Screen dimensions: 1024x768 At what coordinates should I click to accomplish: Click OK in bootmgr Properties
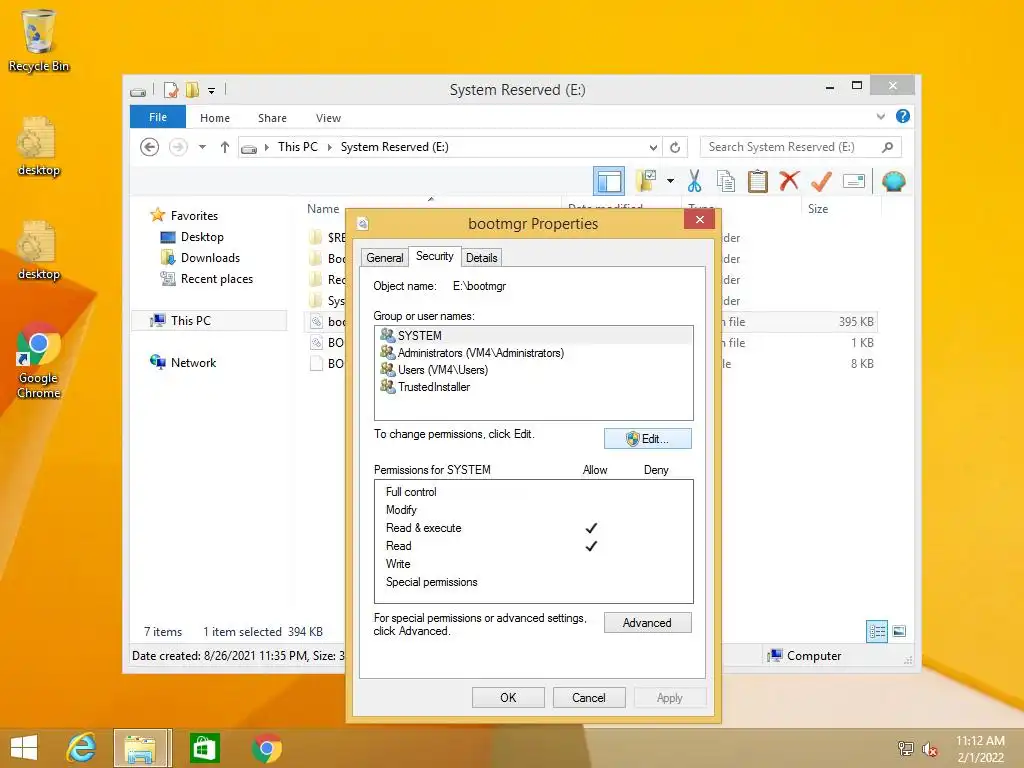tap(508, 697)
